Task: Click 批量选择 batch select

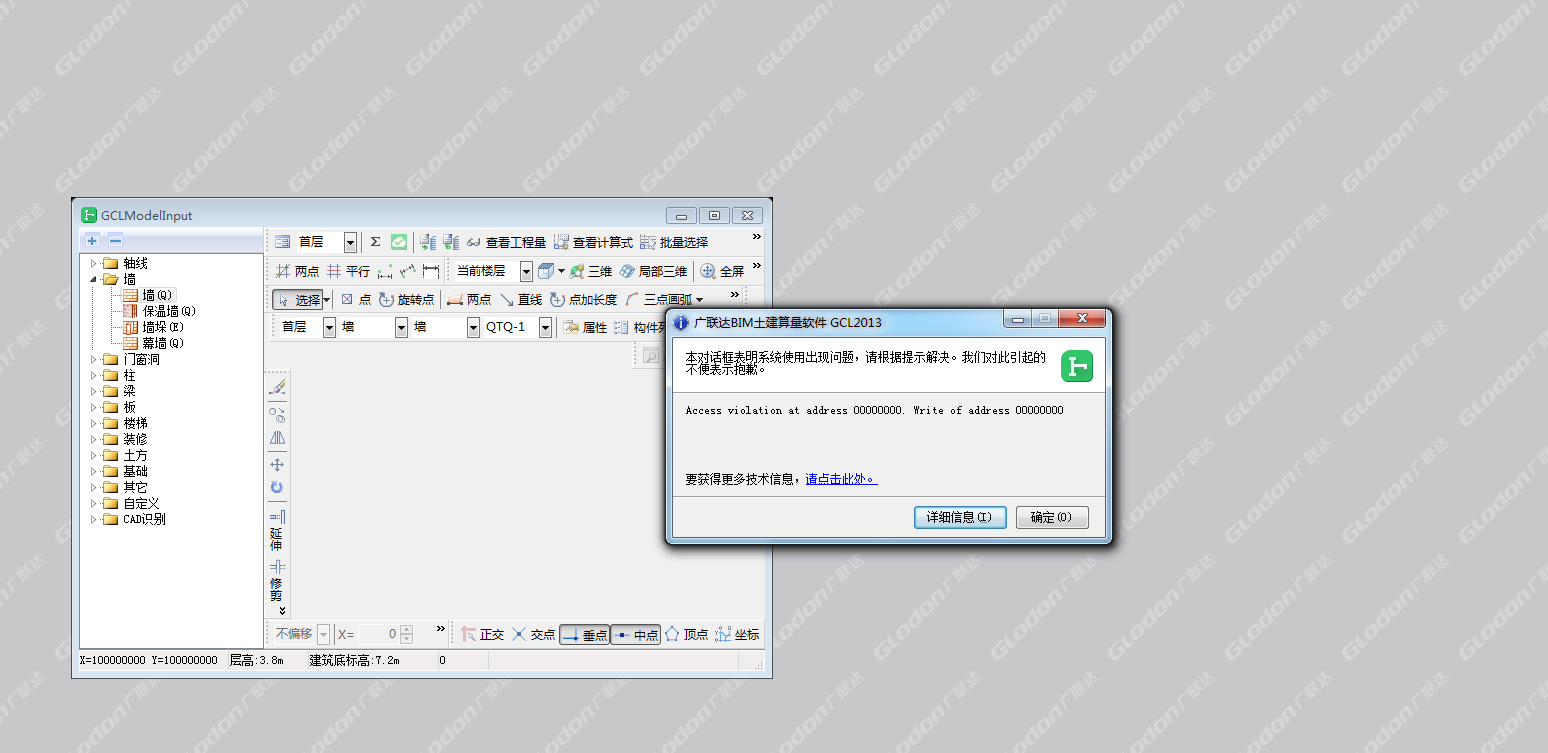Action: 674,242
